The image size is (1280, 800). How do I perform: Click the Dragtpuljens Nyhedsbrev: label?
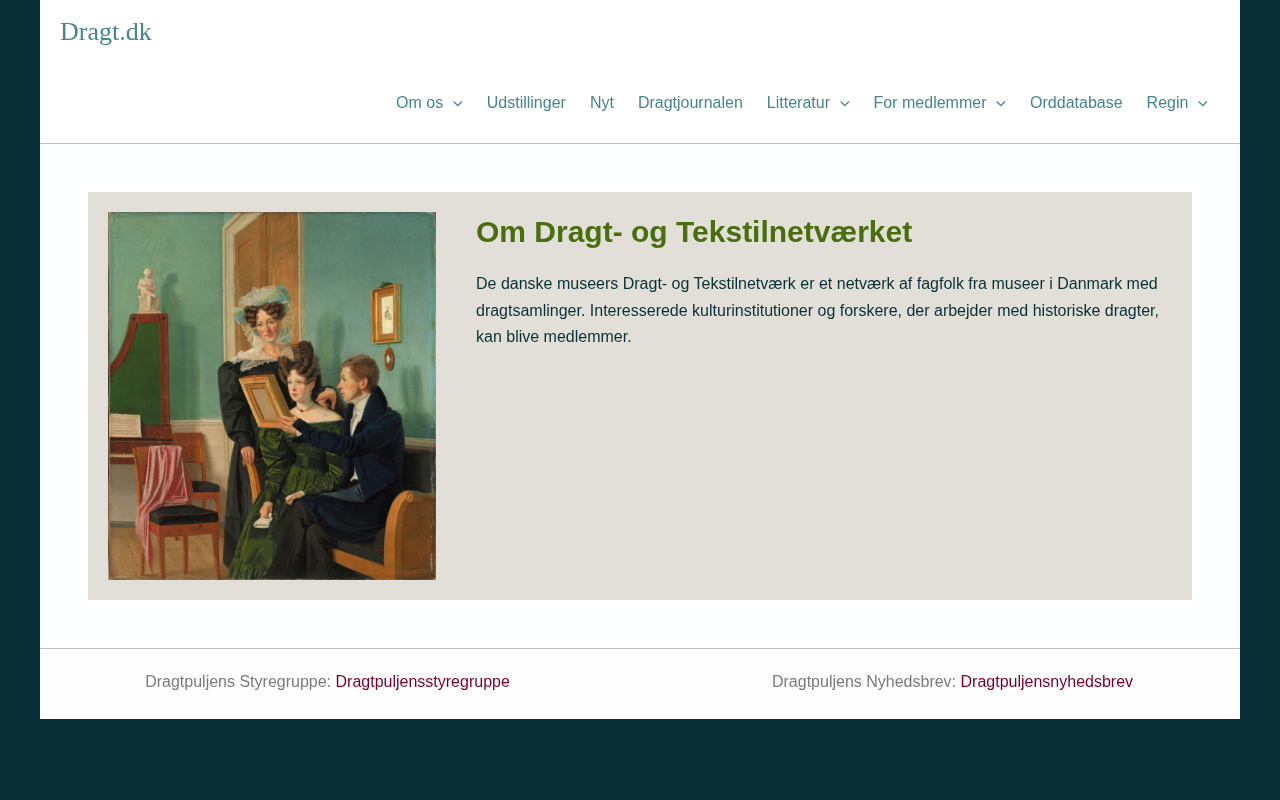point(864,682)
